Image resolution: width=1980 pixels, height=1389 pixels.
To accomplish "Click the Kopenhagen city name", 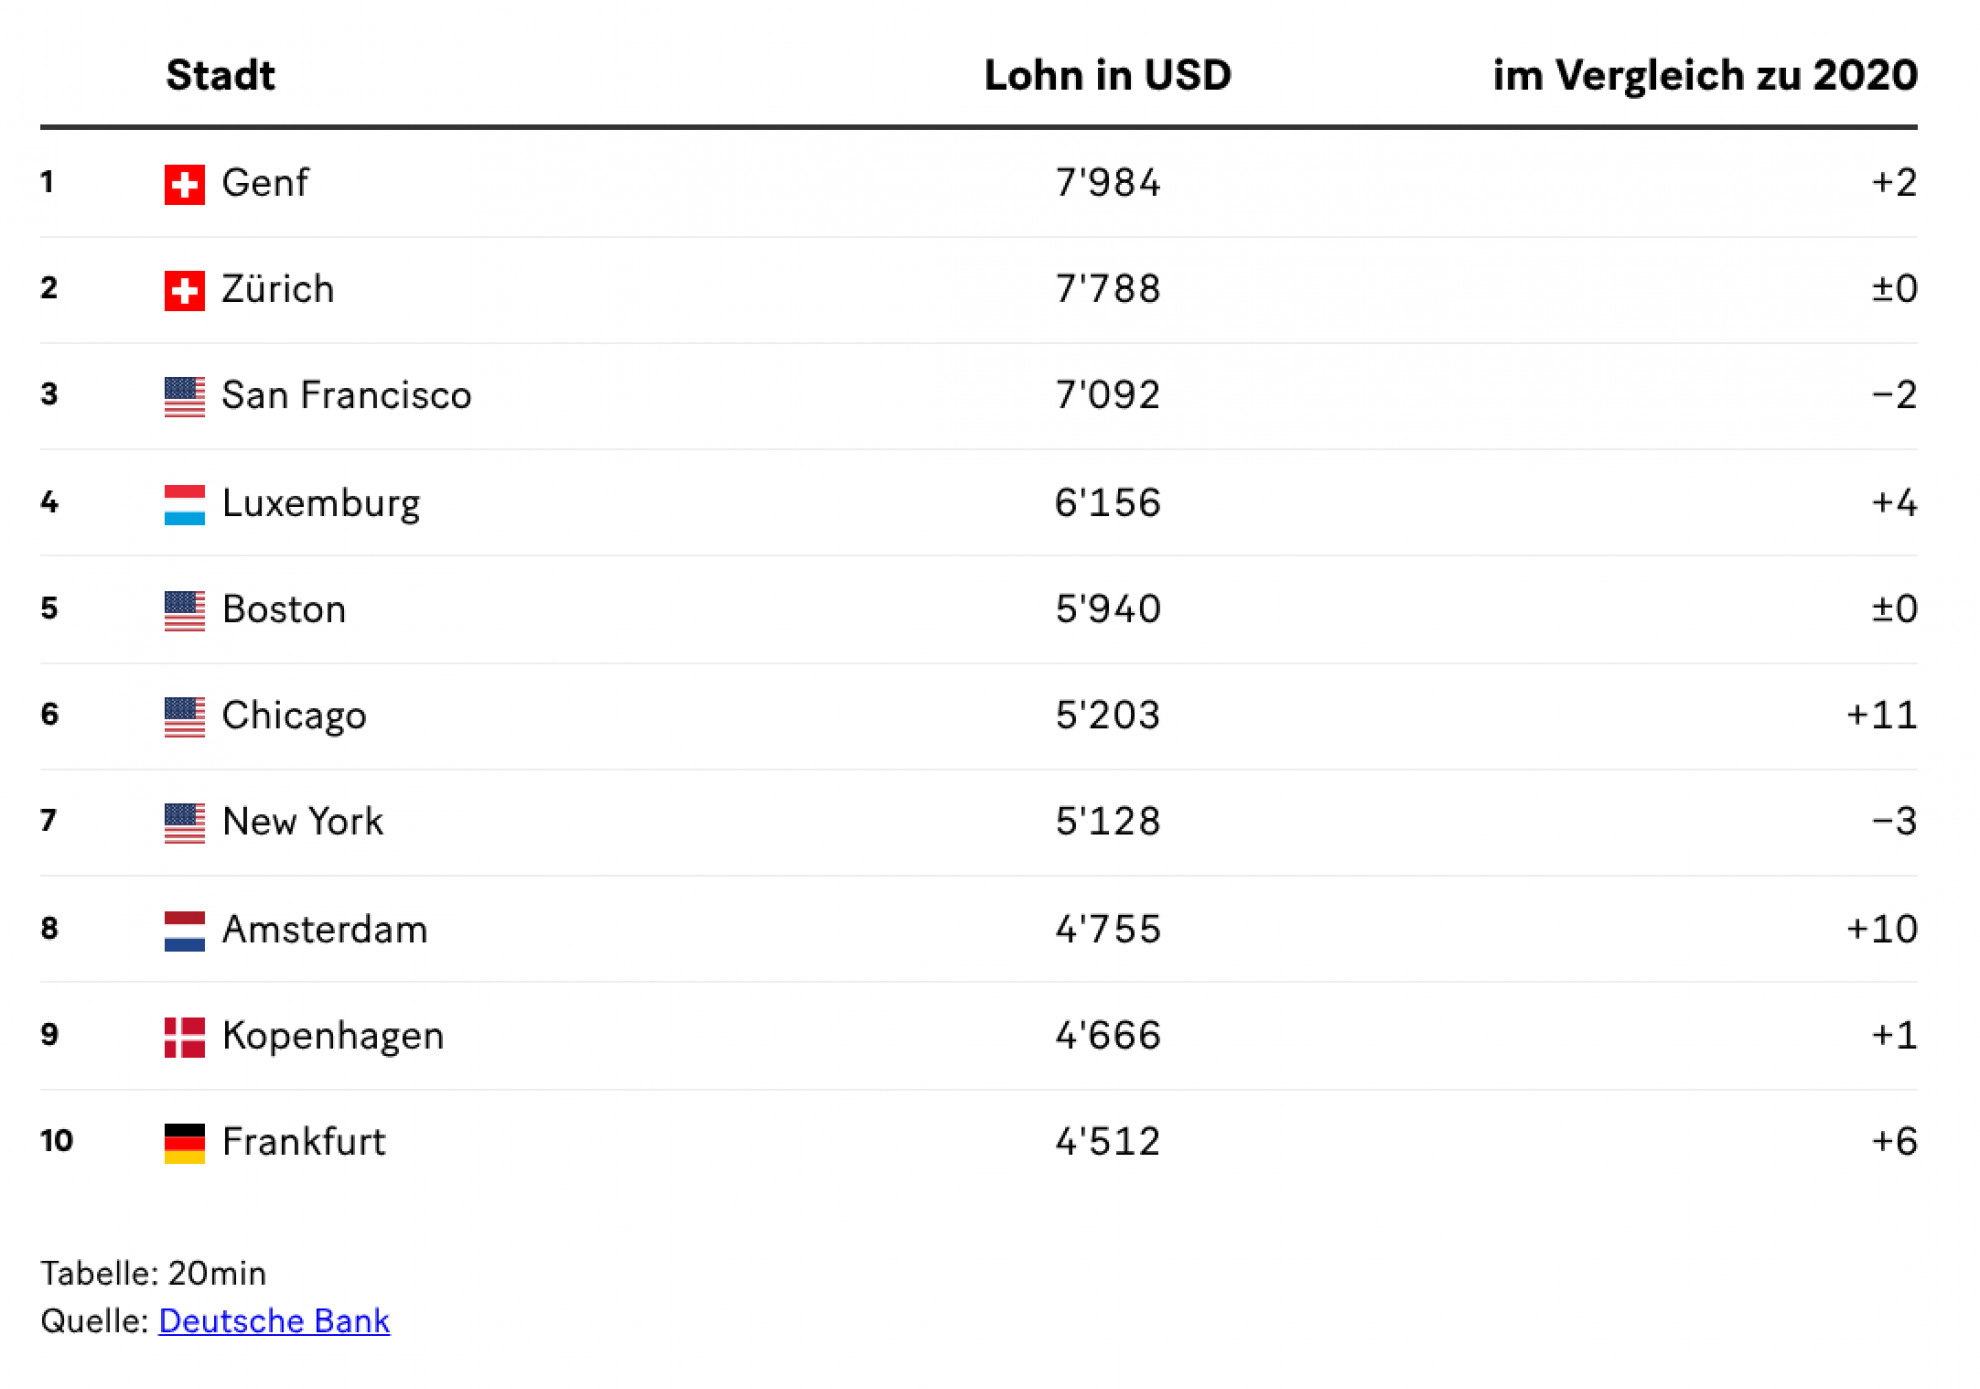I will 333,1036.
